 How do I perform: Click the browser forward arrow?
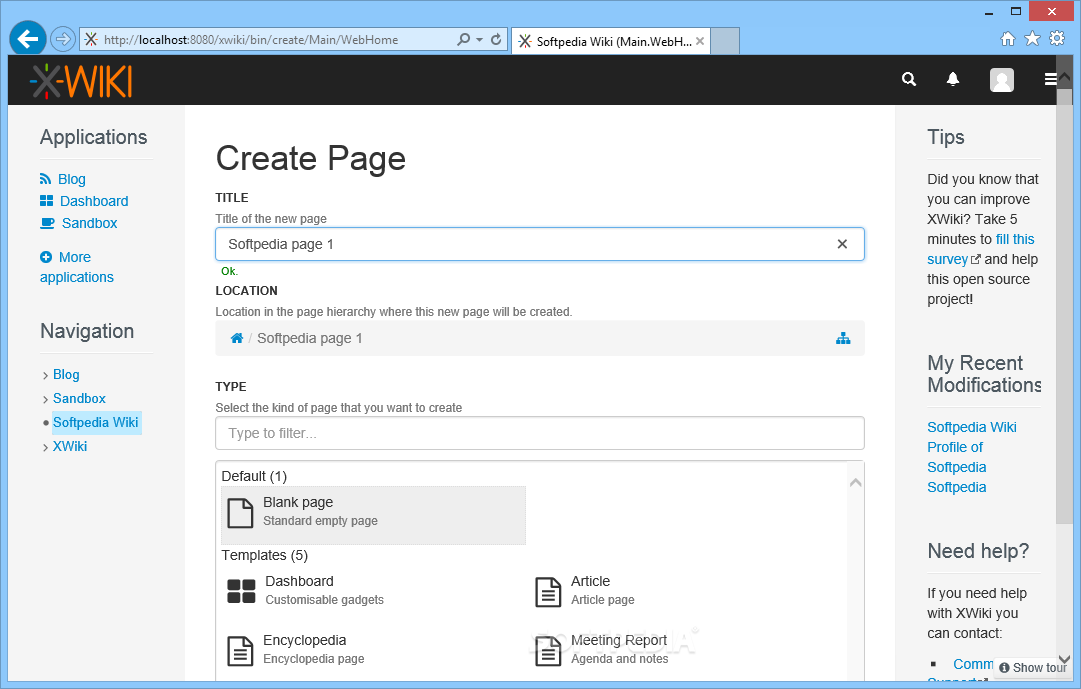(x=63, y=39)
